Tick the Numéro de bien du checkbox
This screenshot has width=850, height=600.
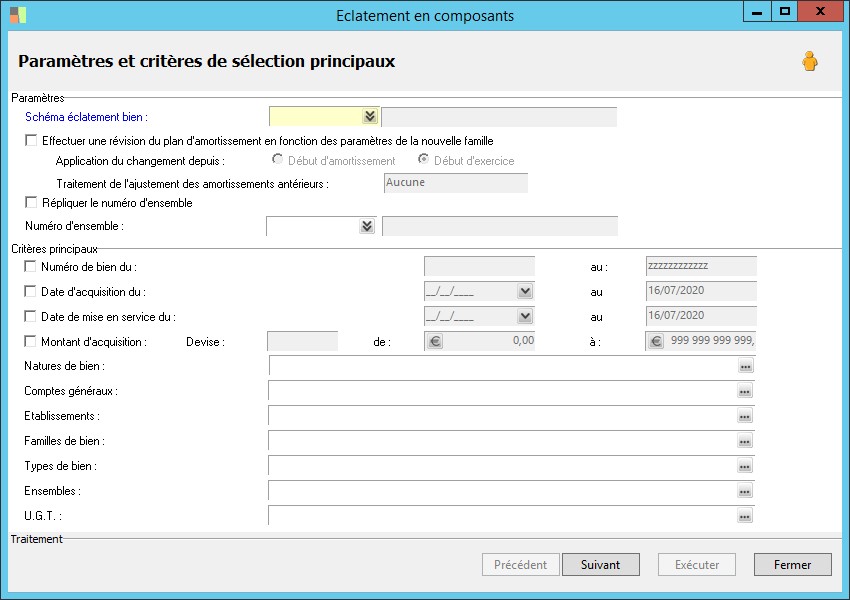point(31,267)
